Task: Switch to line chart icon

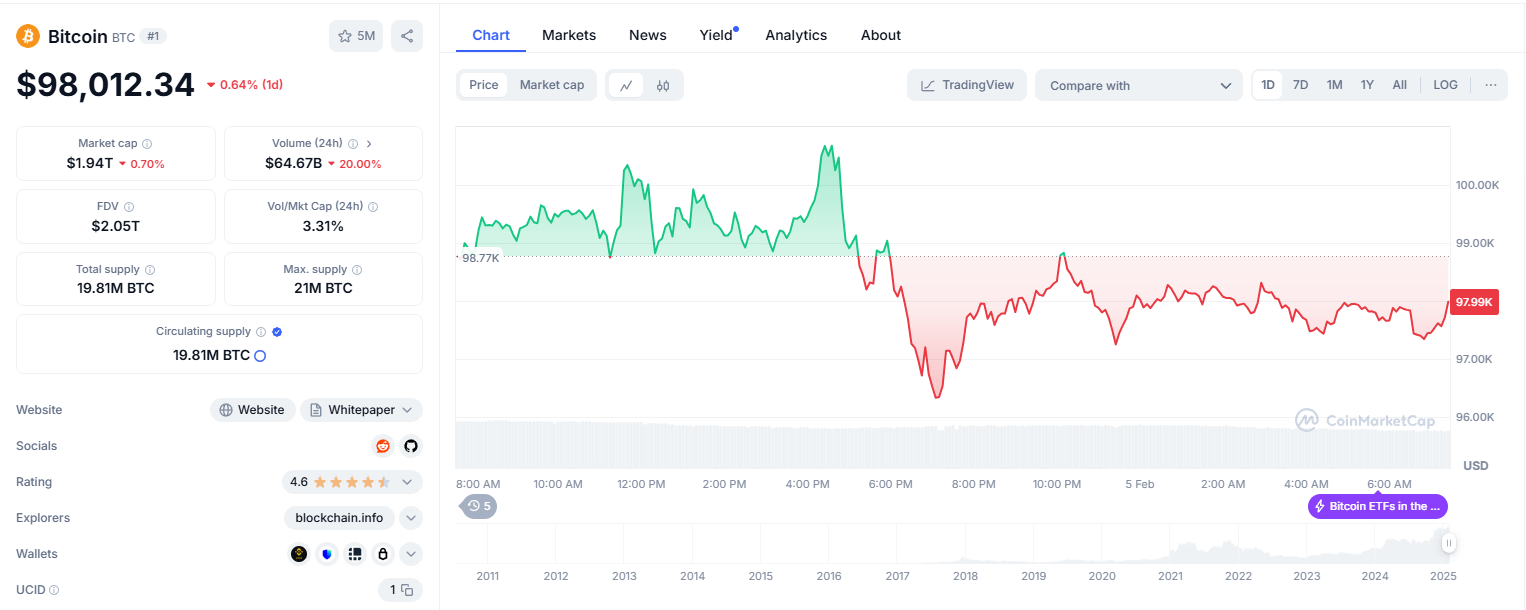Action: click(626, 85)
